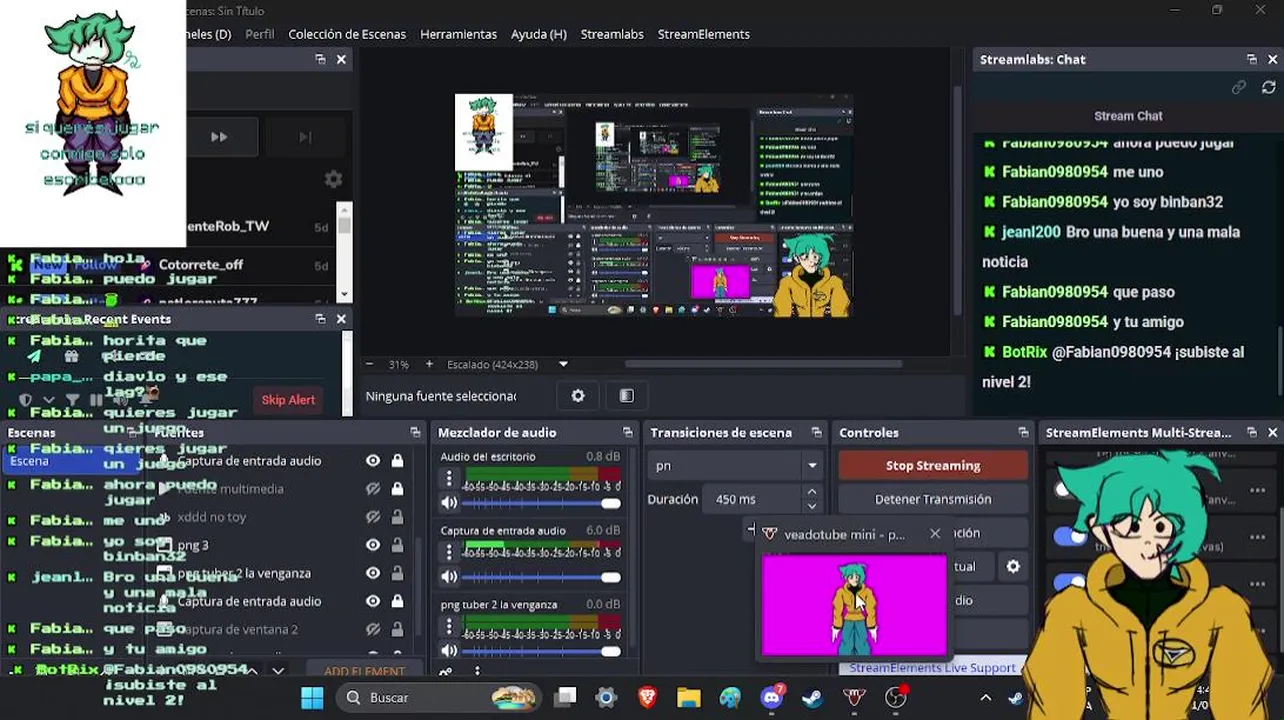Open the StreamElements Live Support link

(x=932, y=668)
